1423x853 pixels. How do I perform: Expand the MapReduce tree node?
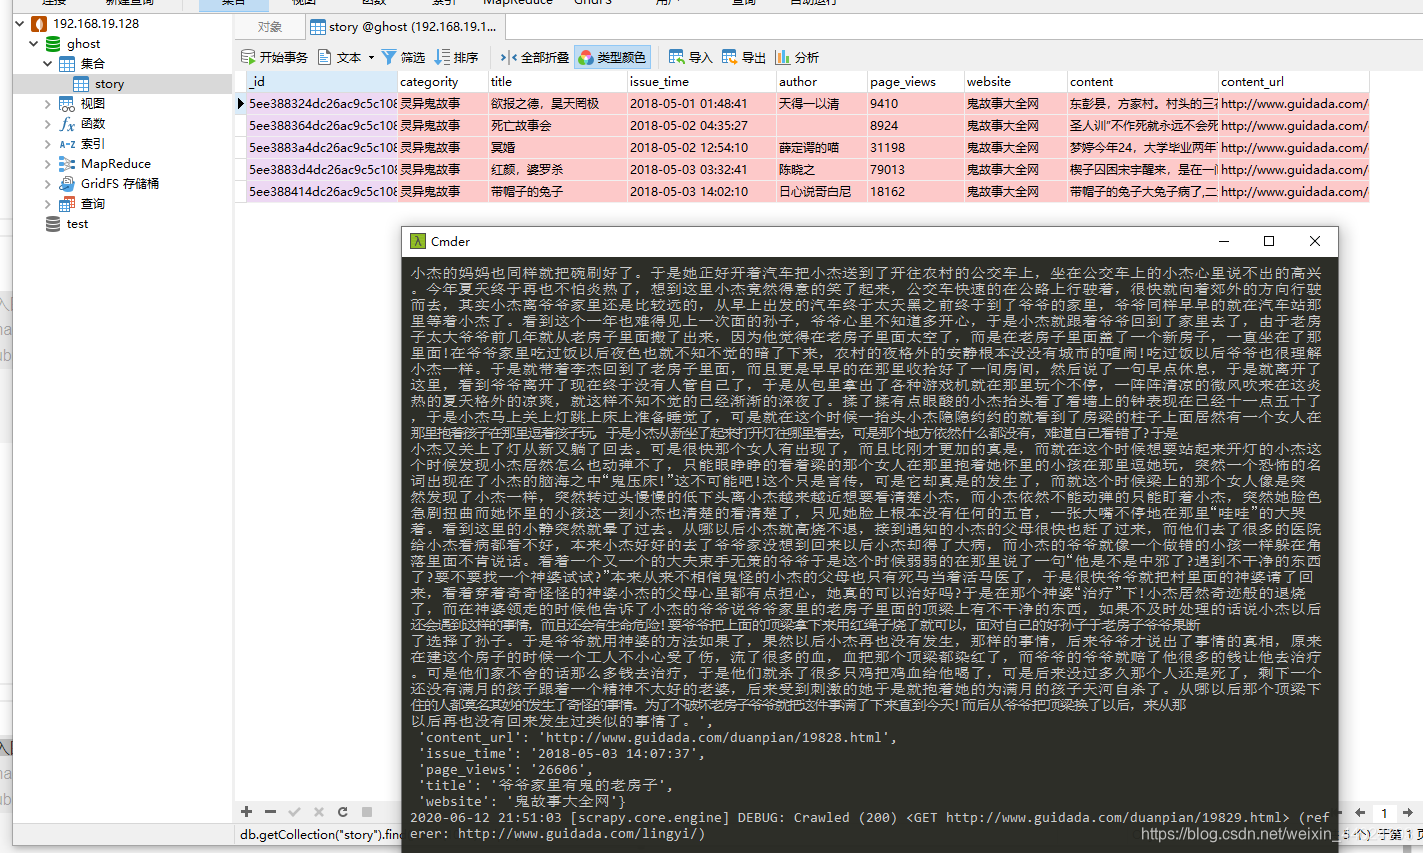click(47, 163)
